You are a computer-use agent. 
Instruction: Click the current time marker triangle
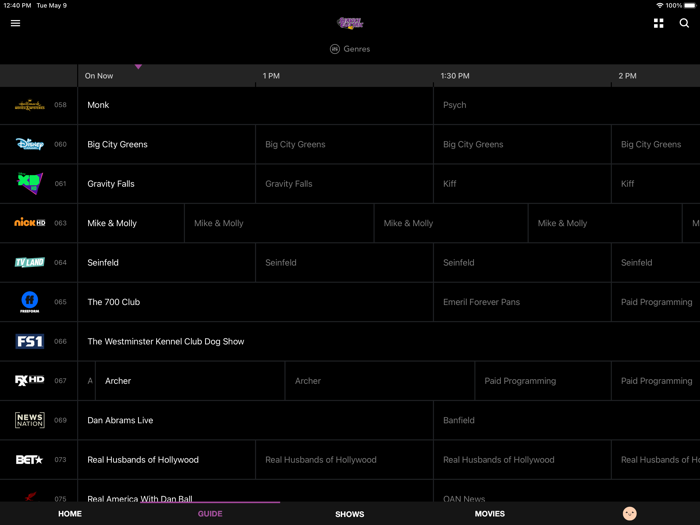pos(138,67)
